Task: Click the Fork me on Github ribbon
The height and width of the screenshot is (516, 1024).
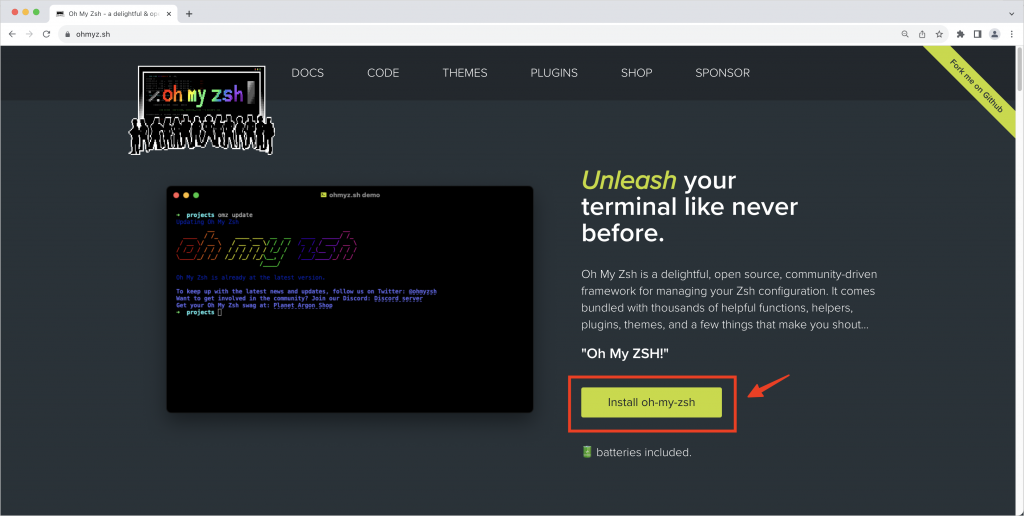Action: click(976, 85)
